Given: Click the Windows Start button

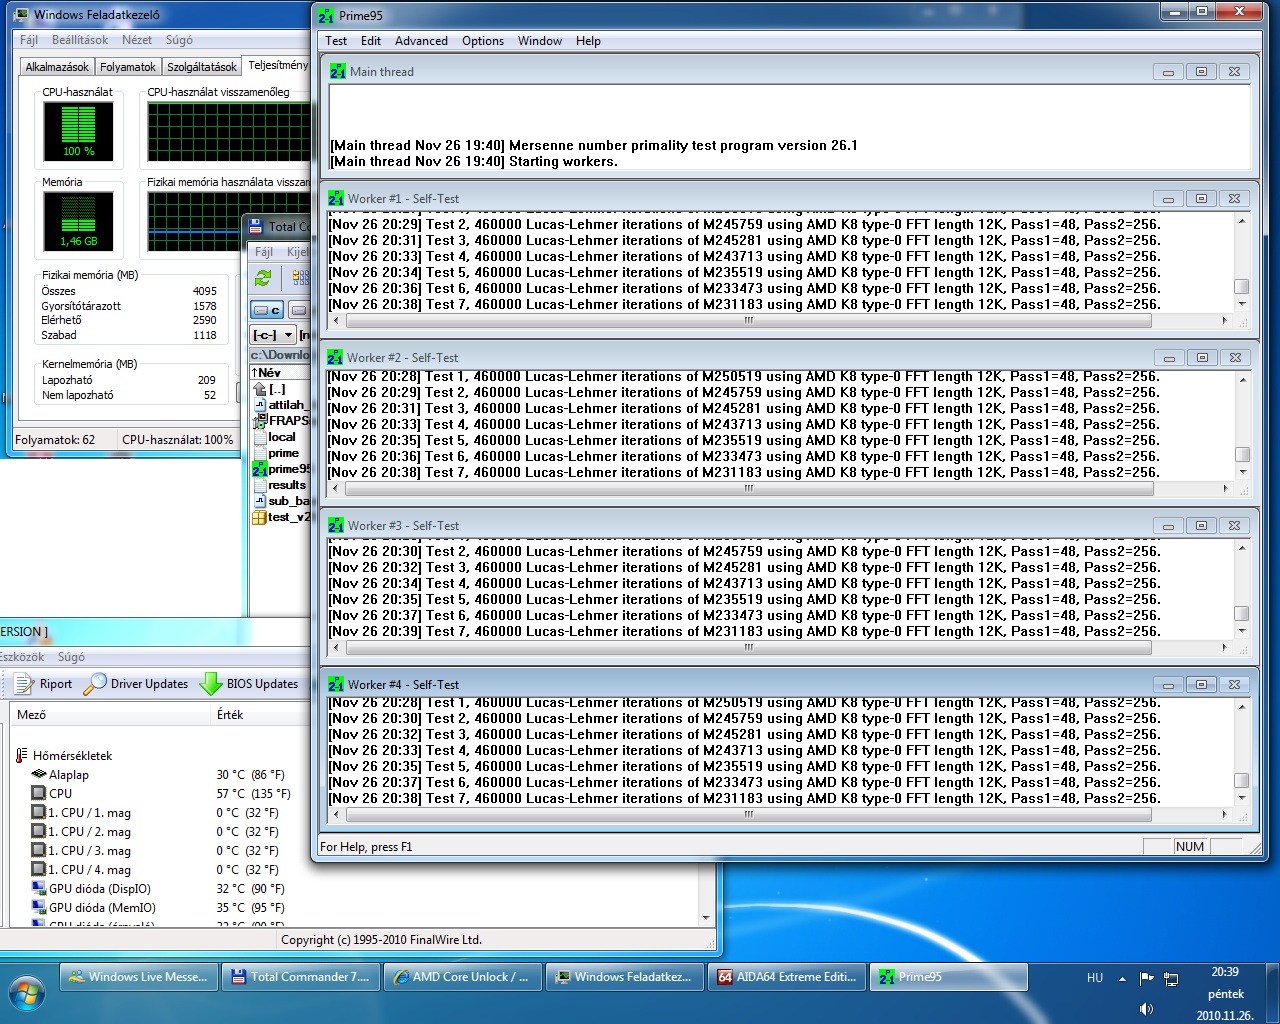Looking at the screenshot, I should pos(27,994).
